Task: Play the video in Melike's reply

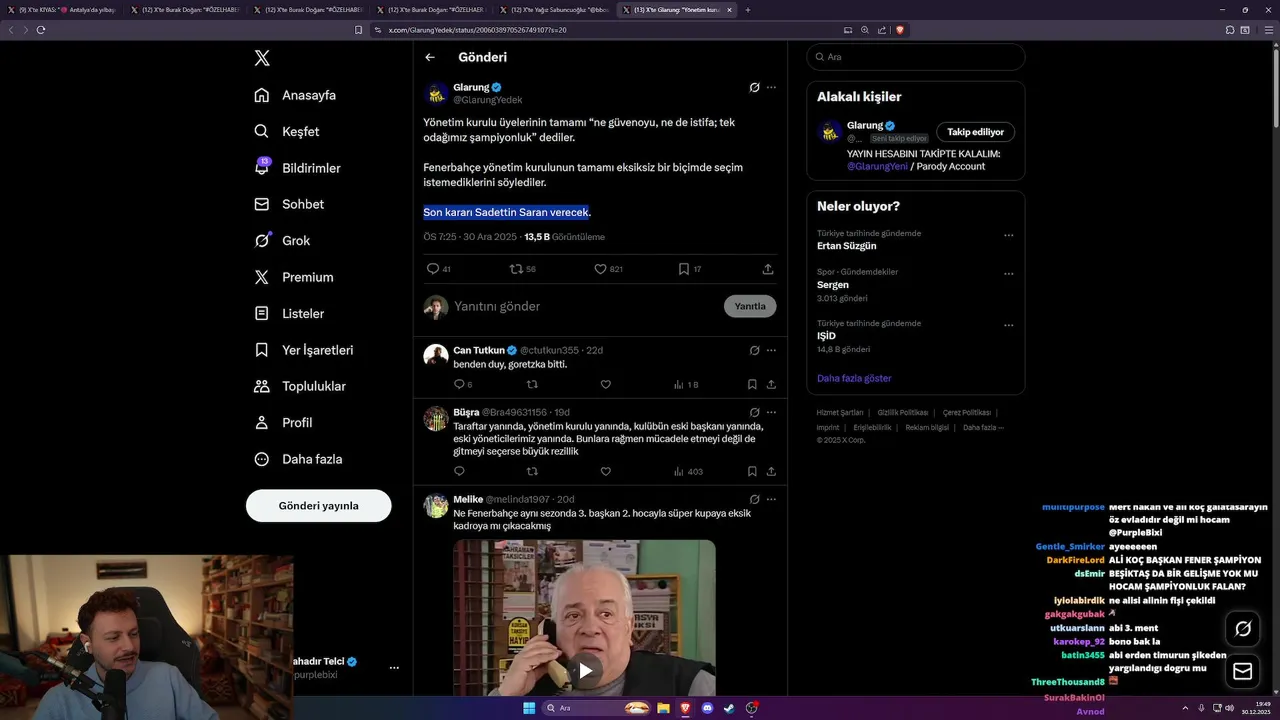Action: point(585,671)
